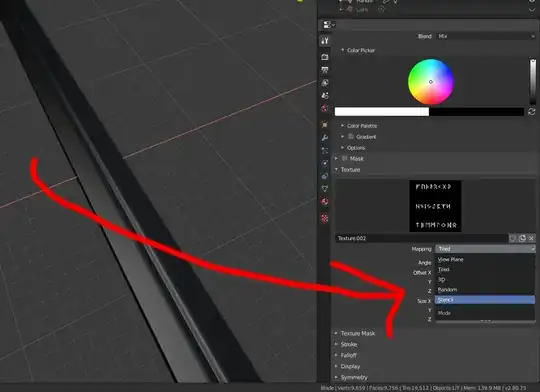Open the Mapping dropdown showing Tiled
Viewport: 540px width, 392px height.
pos(486,249)
